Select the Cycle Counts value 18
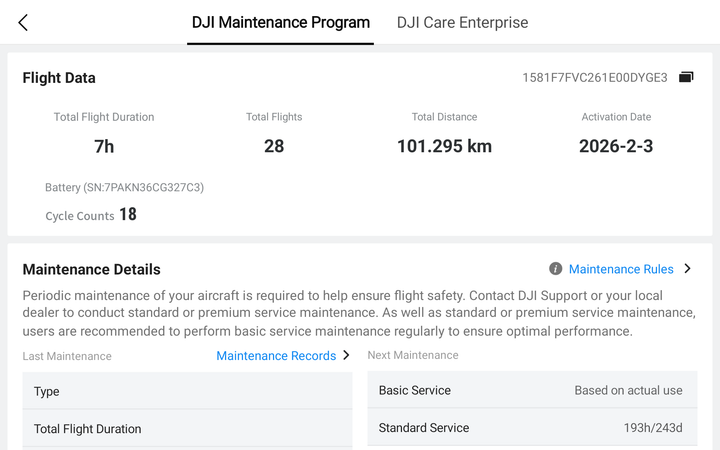Image resolution: width=720 pixels, height=450 pixels. [x=128, y=214]
